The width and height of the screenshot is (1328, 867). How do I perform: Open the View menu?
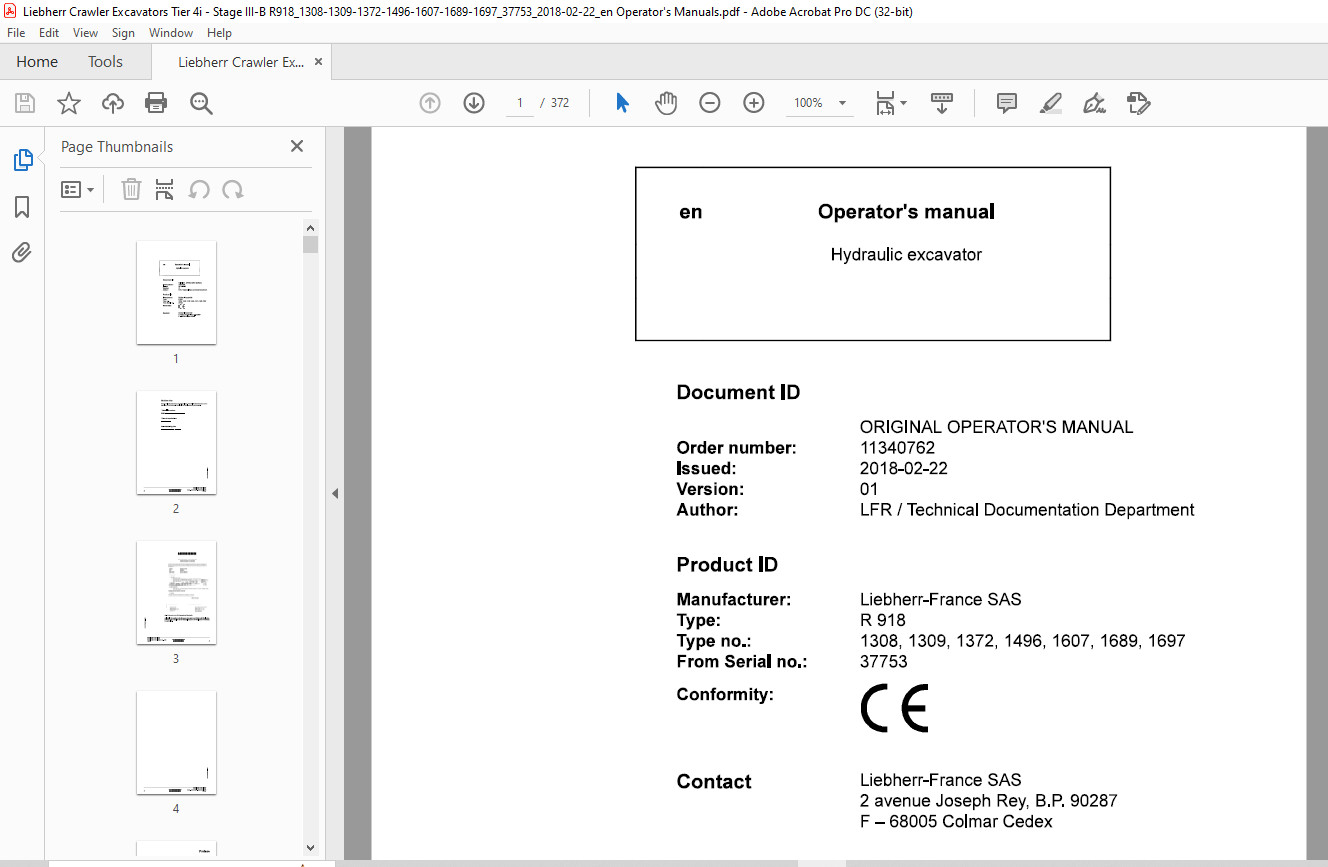(x=85, y=33)
